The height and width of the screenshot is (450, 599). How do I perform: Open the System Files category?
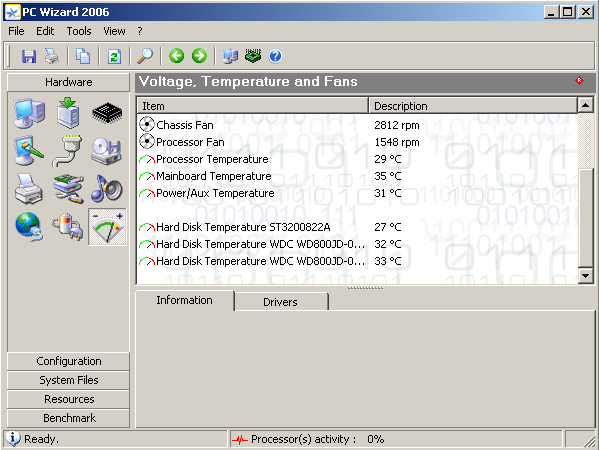pyautogui.click(x=68, y=380)
